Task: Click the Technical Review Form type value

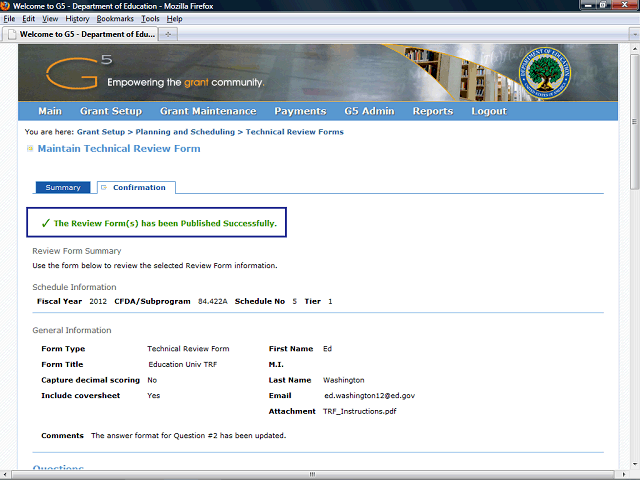Action: (x=188, y=349)
